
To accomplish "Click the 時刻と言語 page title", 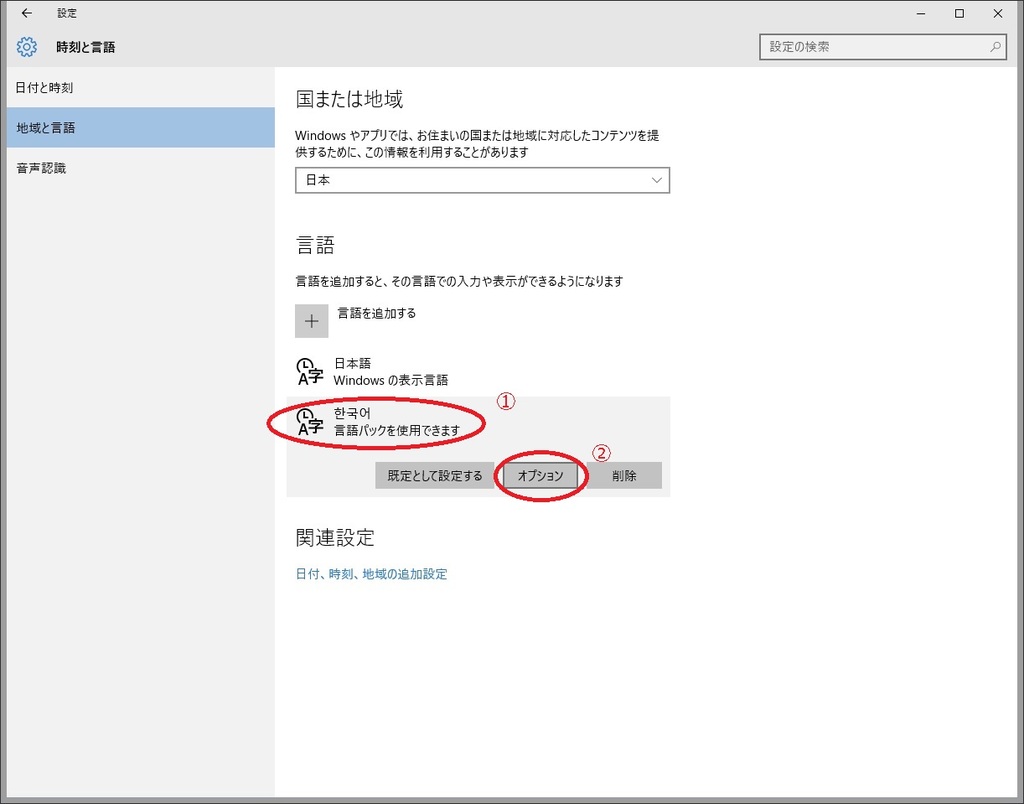I will pos(86,47).
